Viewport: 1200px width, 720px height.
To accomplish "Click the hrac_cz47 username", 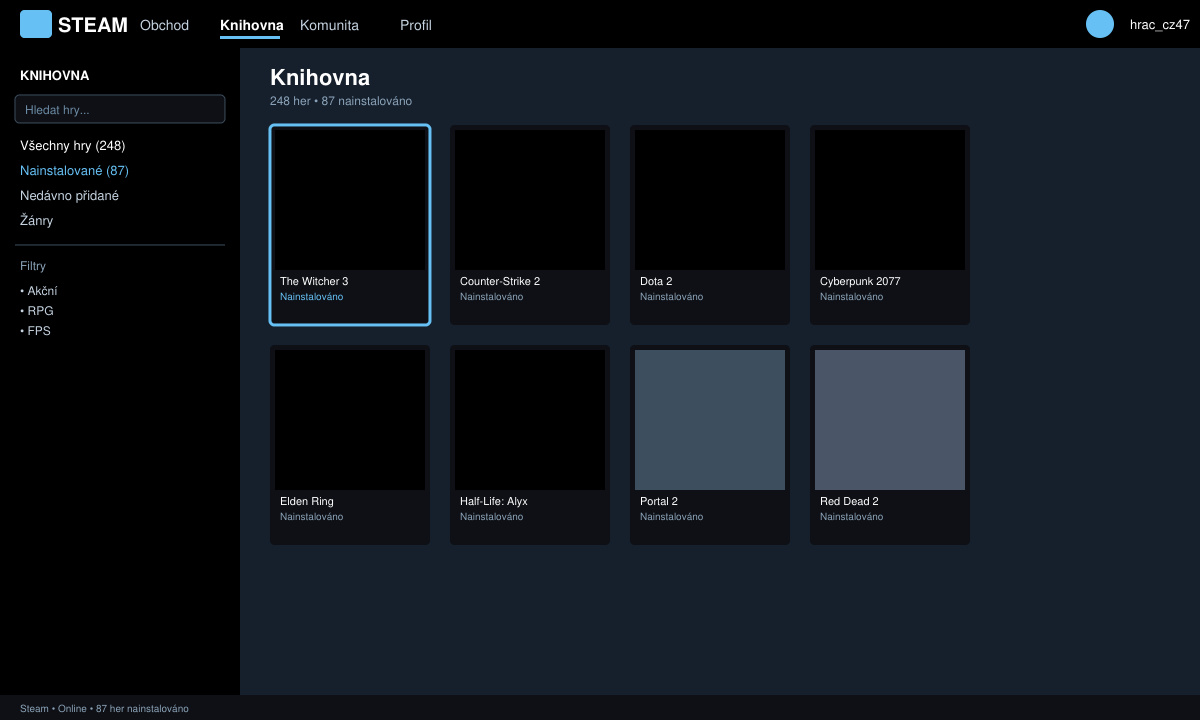I will pyautogui.click(x=1159, y=25).
